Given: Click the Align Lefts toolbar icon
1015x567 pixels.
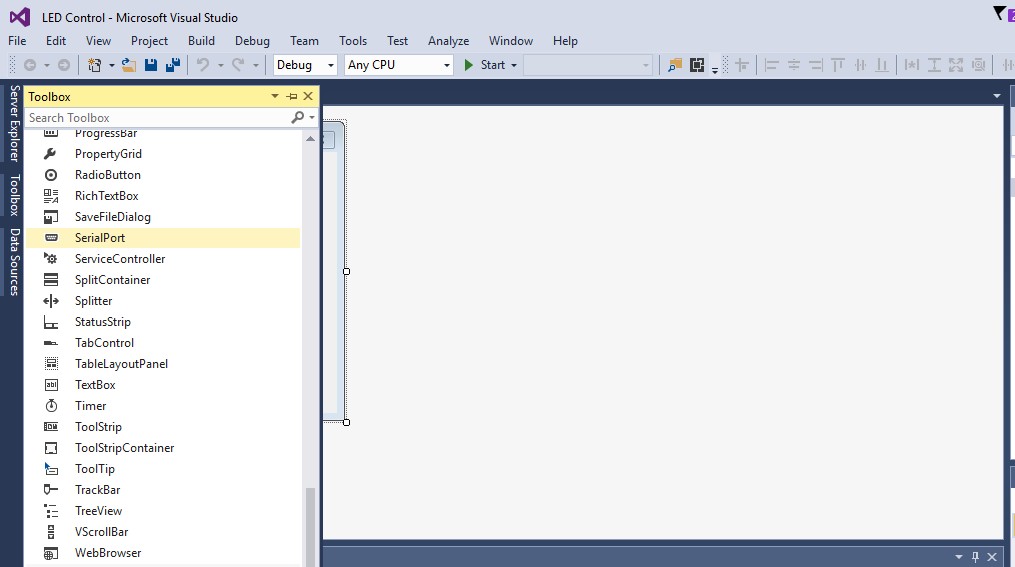Looking at the screenshot, I should click(x=771, y=65).
